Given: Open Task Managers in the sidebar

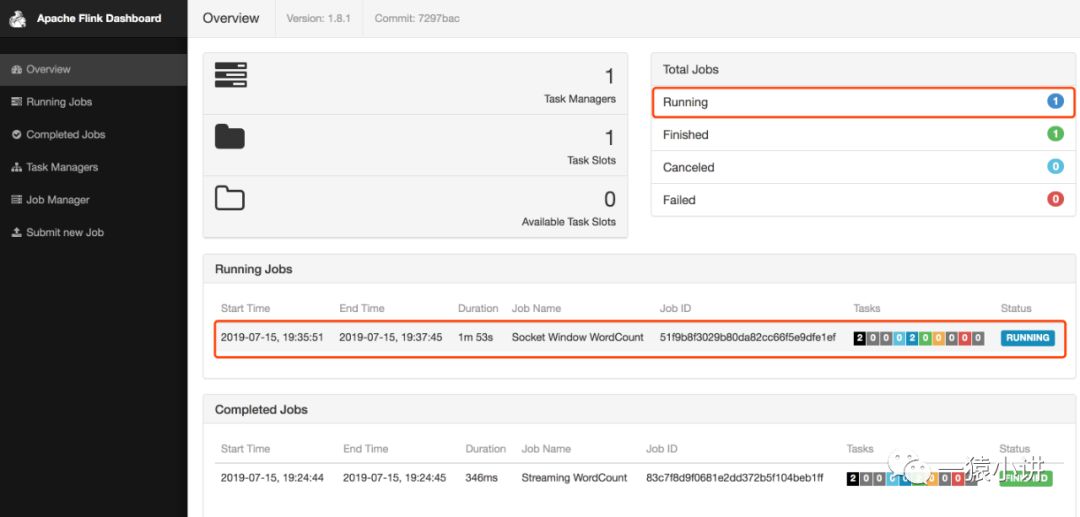Looking at the screenshot, I should (93, 167).
